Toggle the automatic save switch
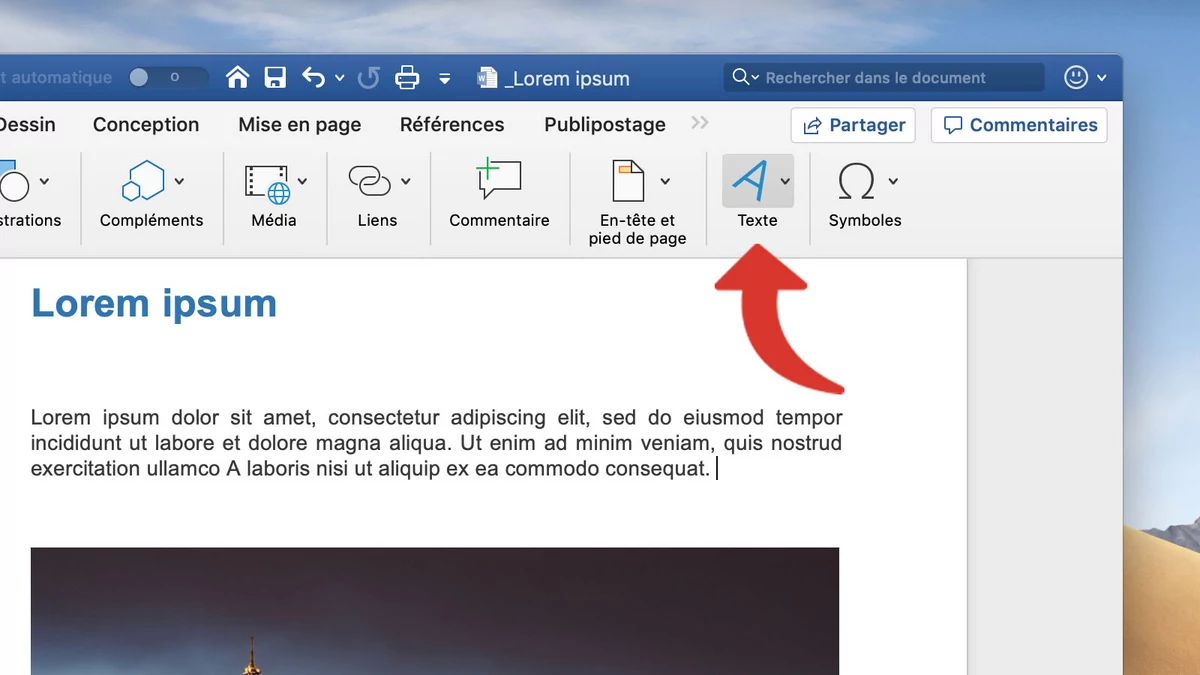 (x=168, y=77)
